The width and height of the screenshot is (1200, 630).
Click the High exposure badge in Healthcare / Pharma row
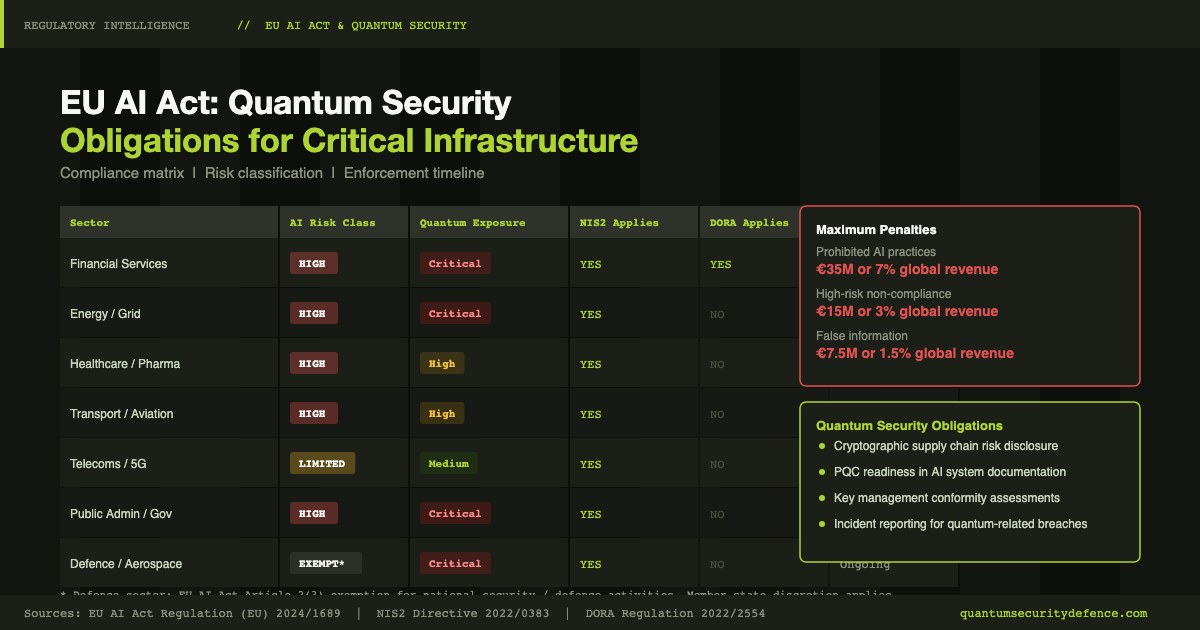441,364
